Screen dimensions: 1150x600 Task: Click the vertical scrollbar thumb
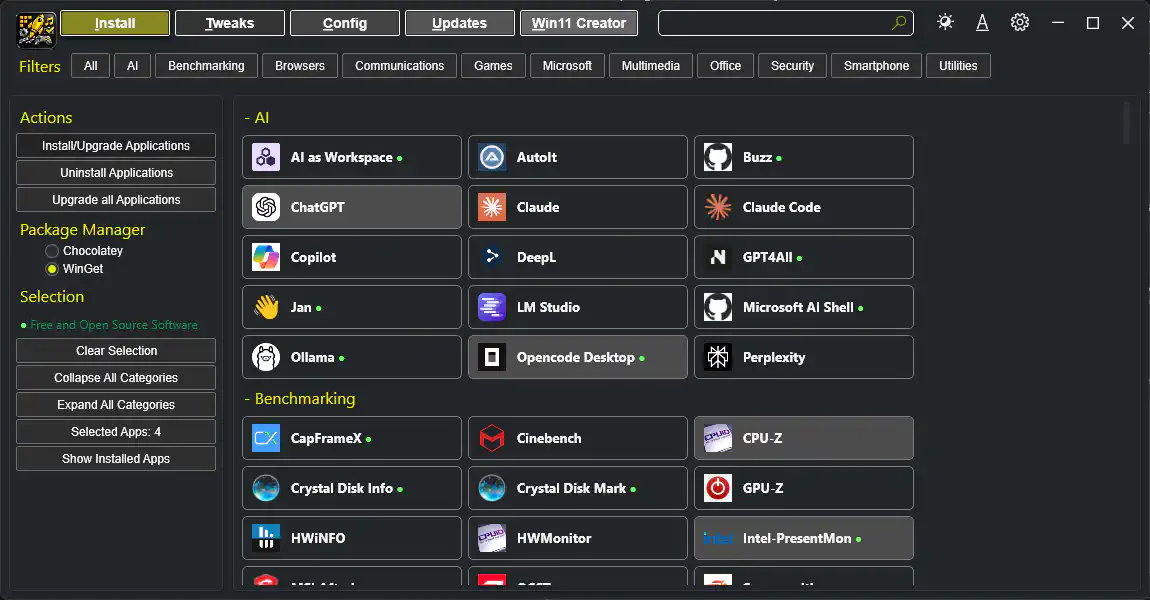1127,122
